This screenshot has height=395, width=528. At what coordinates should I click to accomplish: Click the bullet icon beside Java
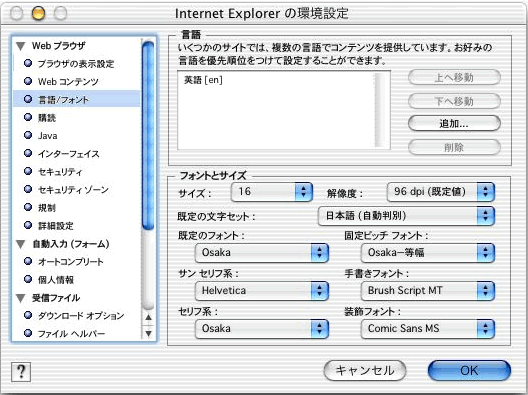coord(28,135)
